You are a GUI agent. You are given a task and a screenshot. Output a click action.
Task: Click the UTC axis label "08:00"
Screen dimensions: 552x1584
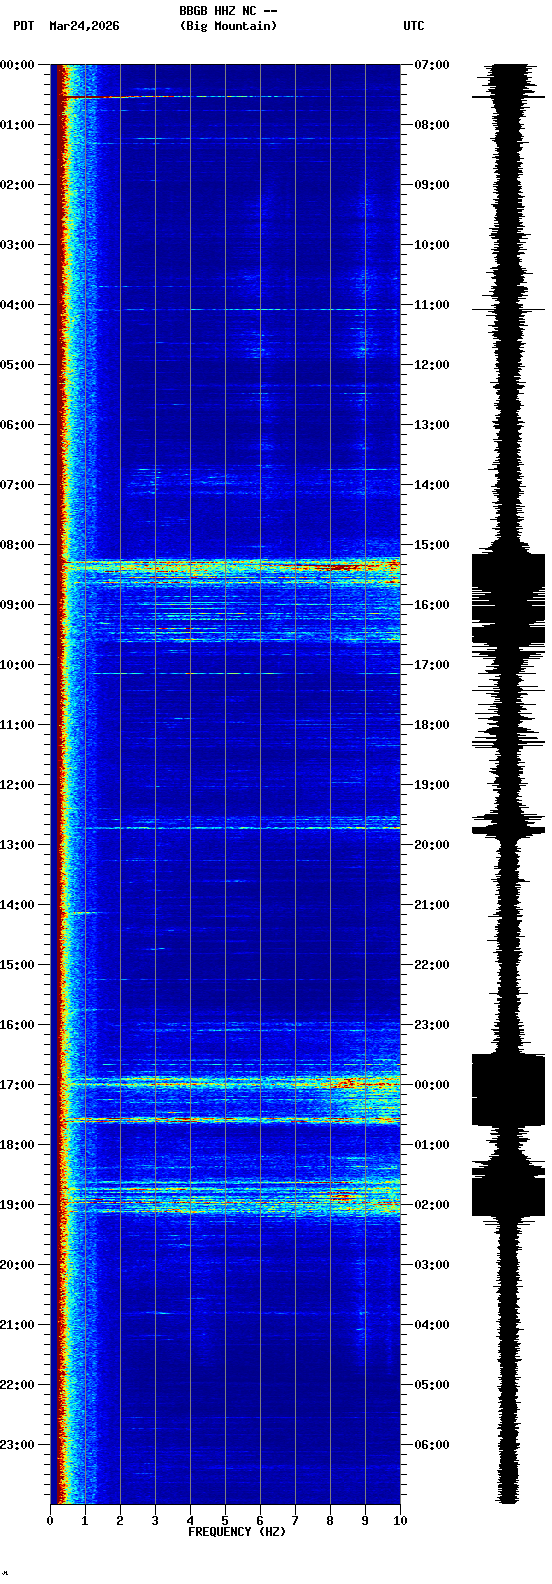coord(431,125)
